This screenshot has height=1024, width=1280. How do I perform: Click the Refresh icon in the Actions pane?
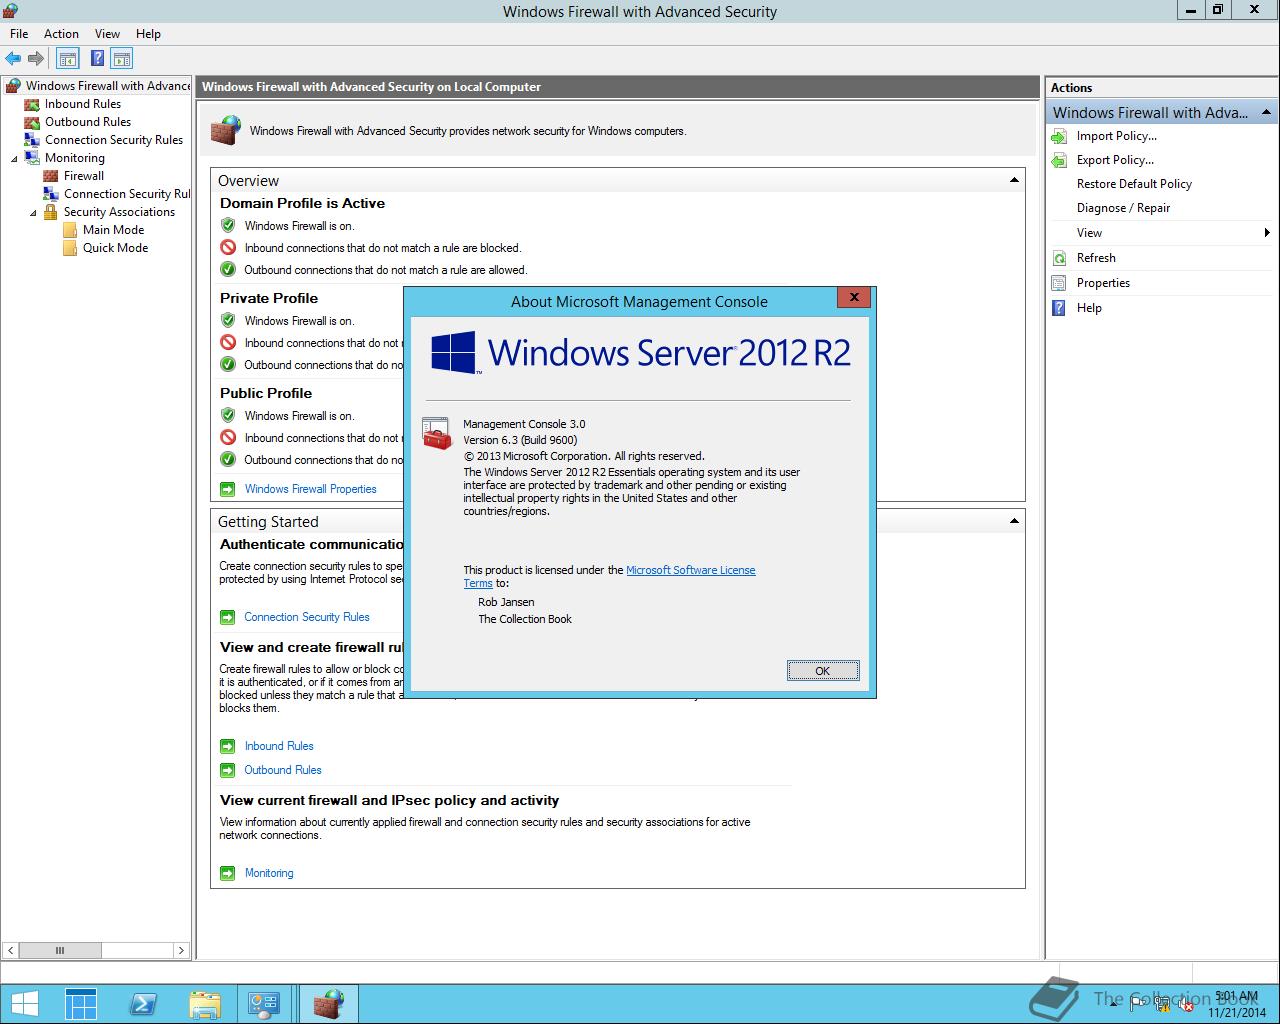coord(1059,257)
